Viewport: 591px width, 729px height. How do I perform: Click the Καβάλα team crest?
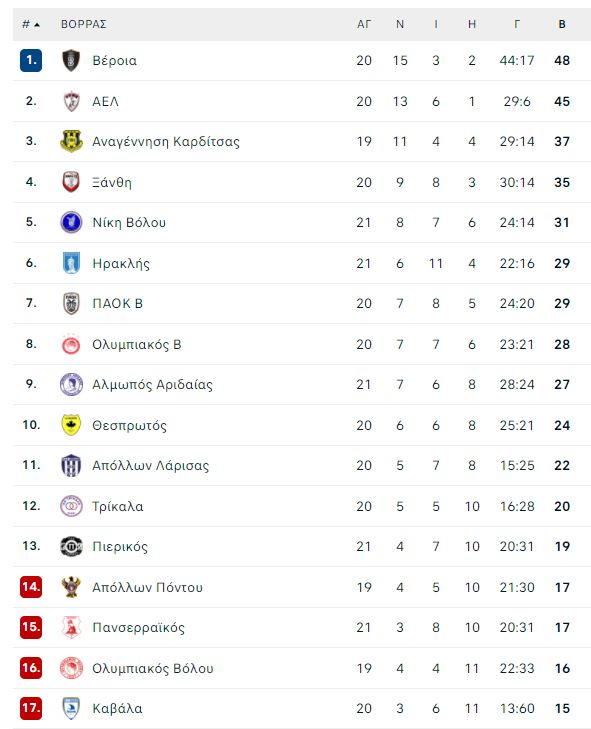pyautogui.click(x=71, y=709)
